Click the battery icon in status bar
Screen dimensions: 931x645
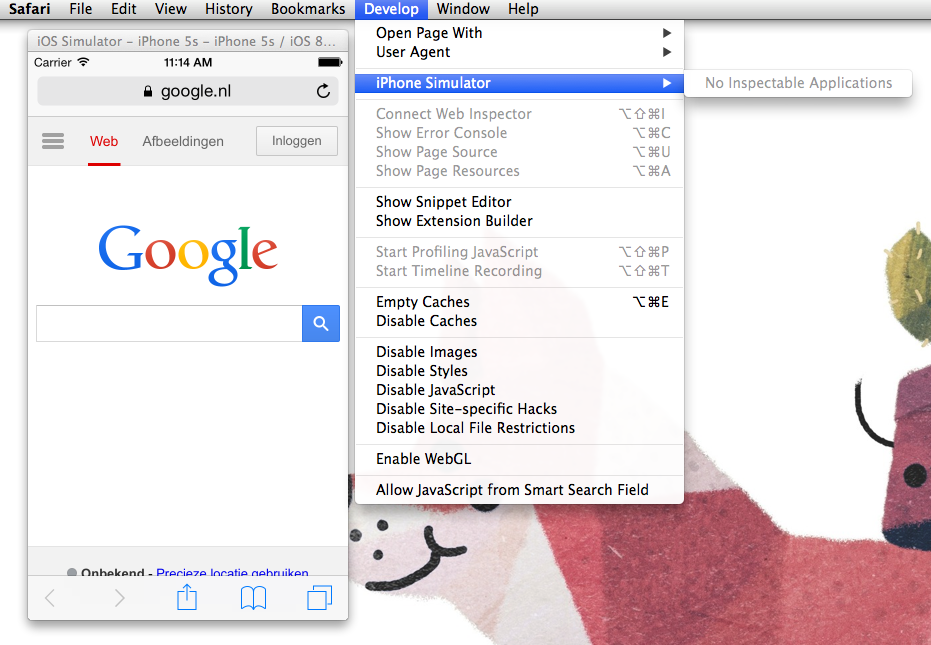[x=330, y=62]
